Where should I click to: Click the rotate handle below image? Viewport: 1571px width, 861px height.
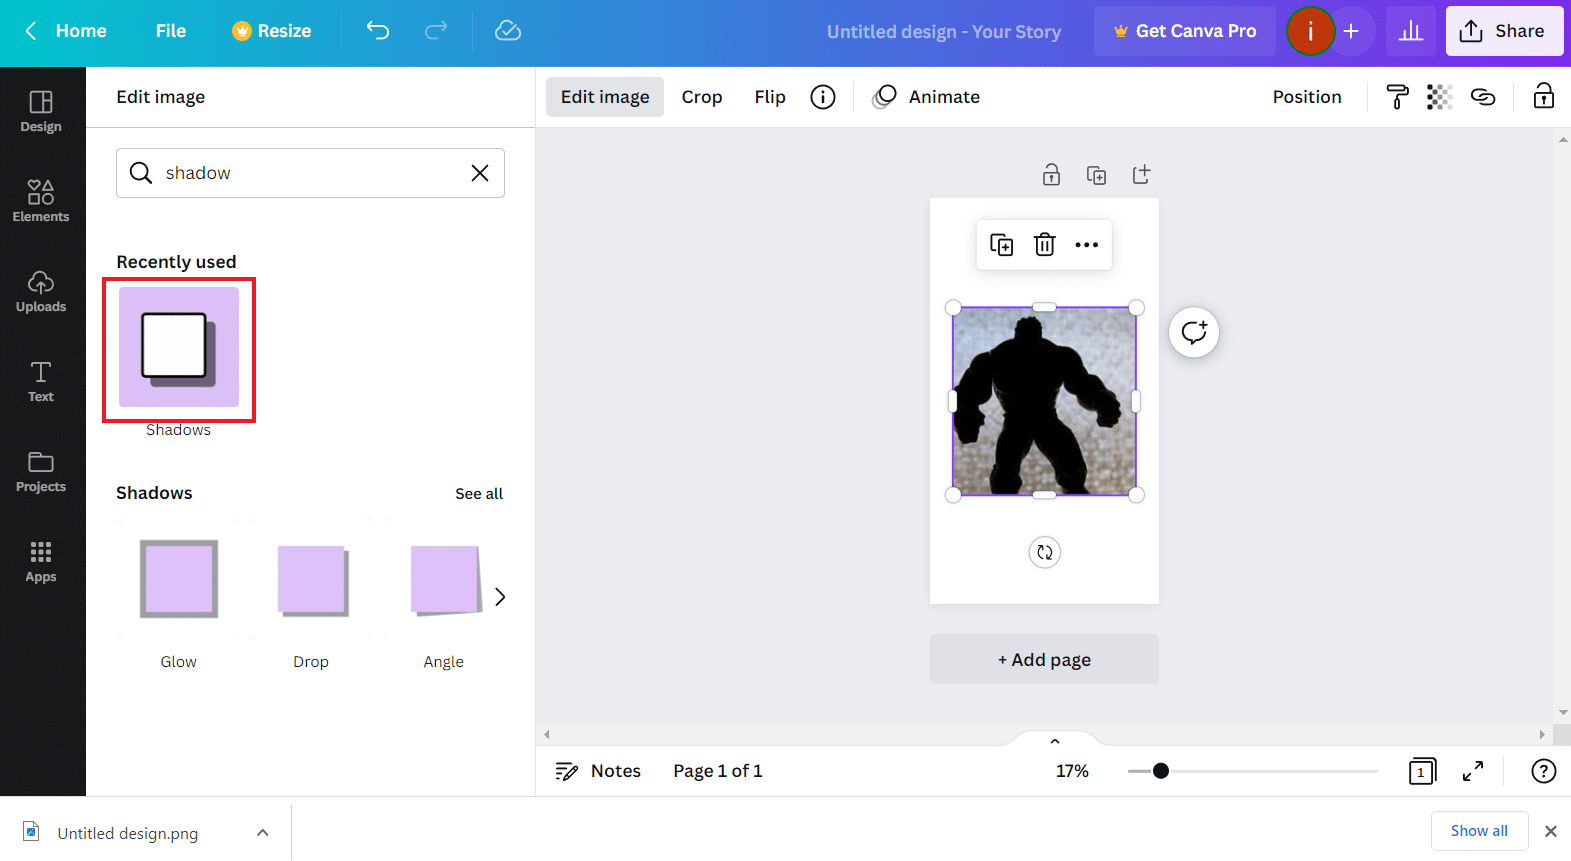coord(1045,552)
